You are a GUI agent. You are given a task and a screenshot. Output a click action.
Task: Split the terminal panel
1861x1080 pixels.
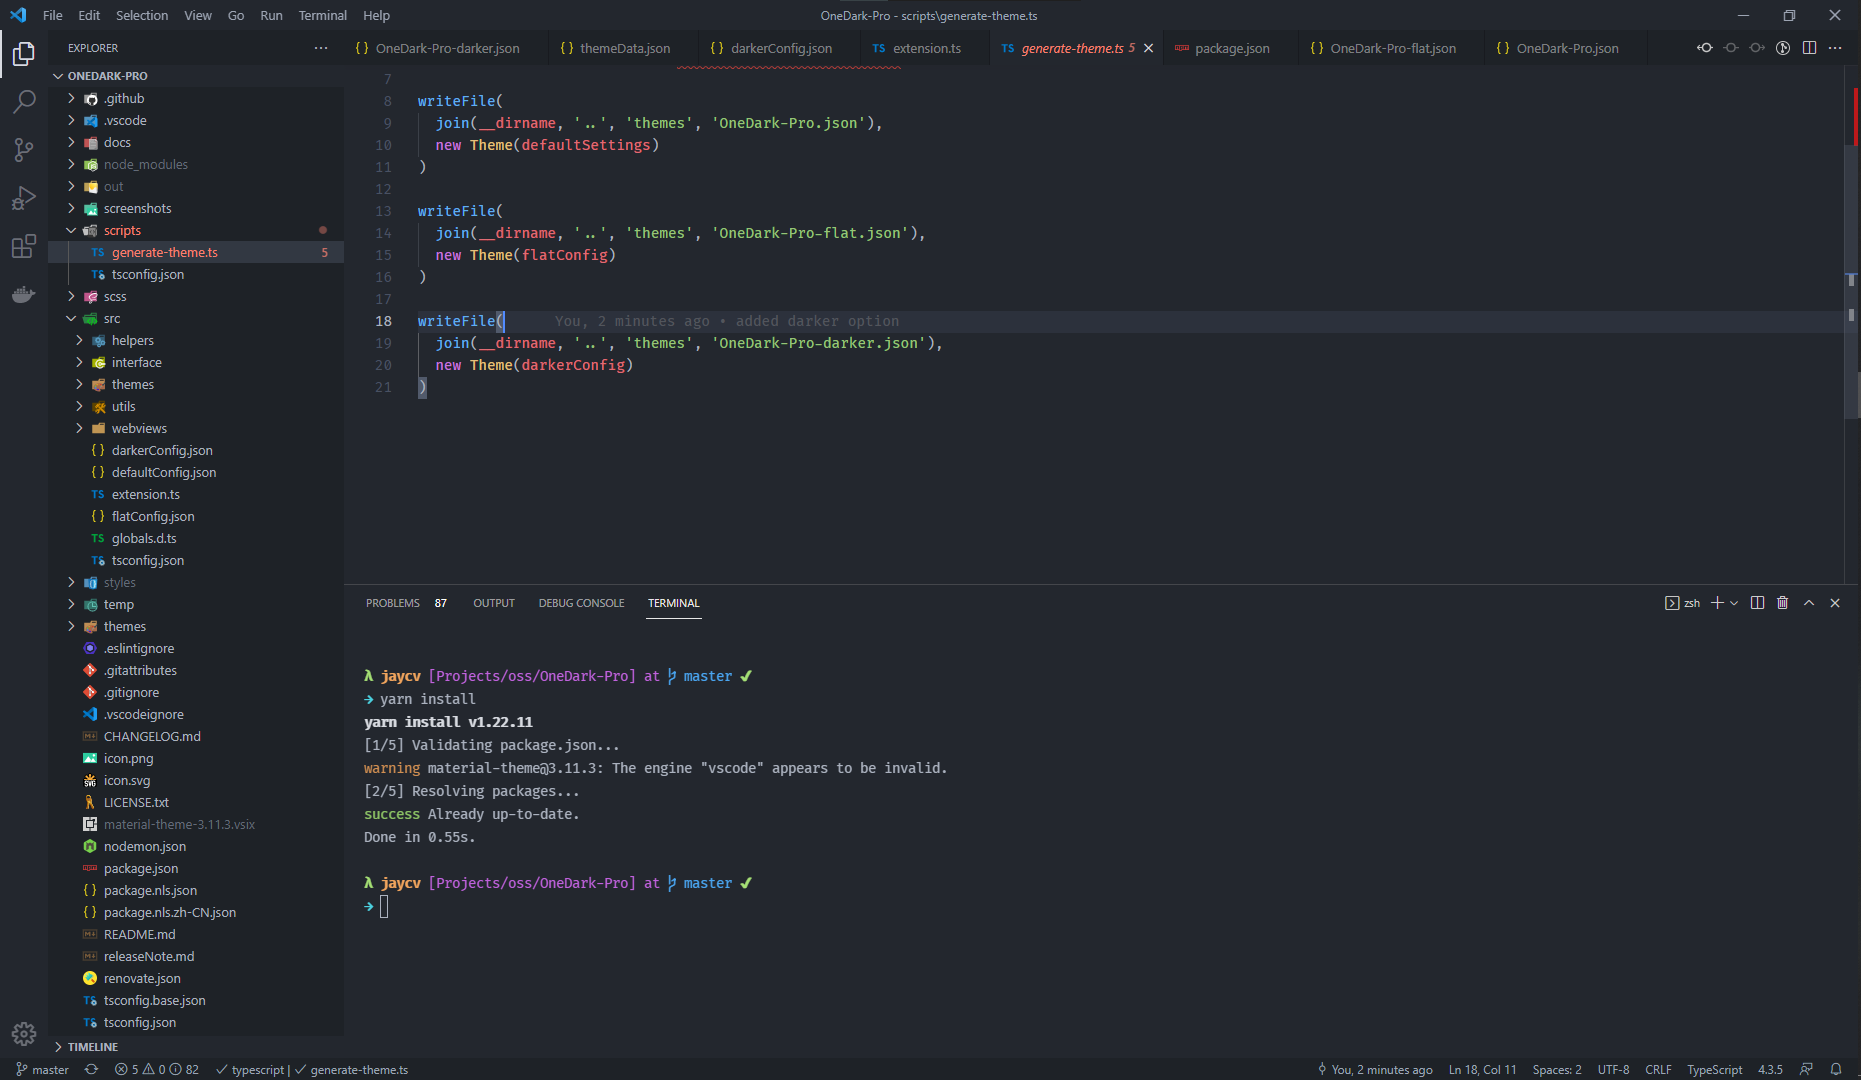(x=1757, y=603)
